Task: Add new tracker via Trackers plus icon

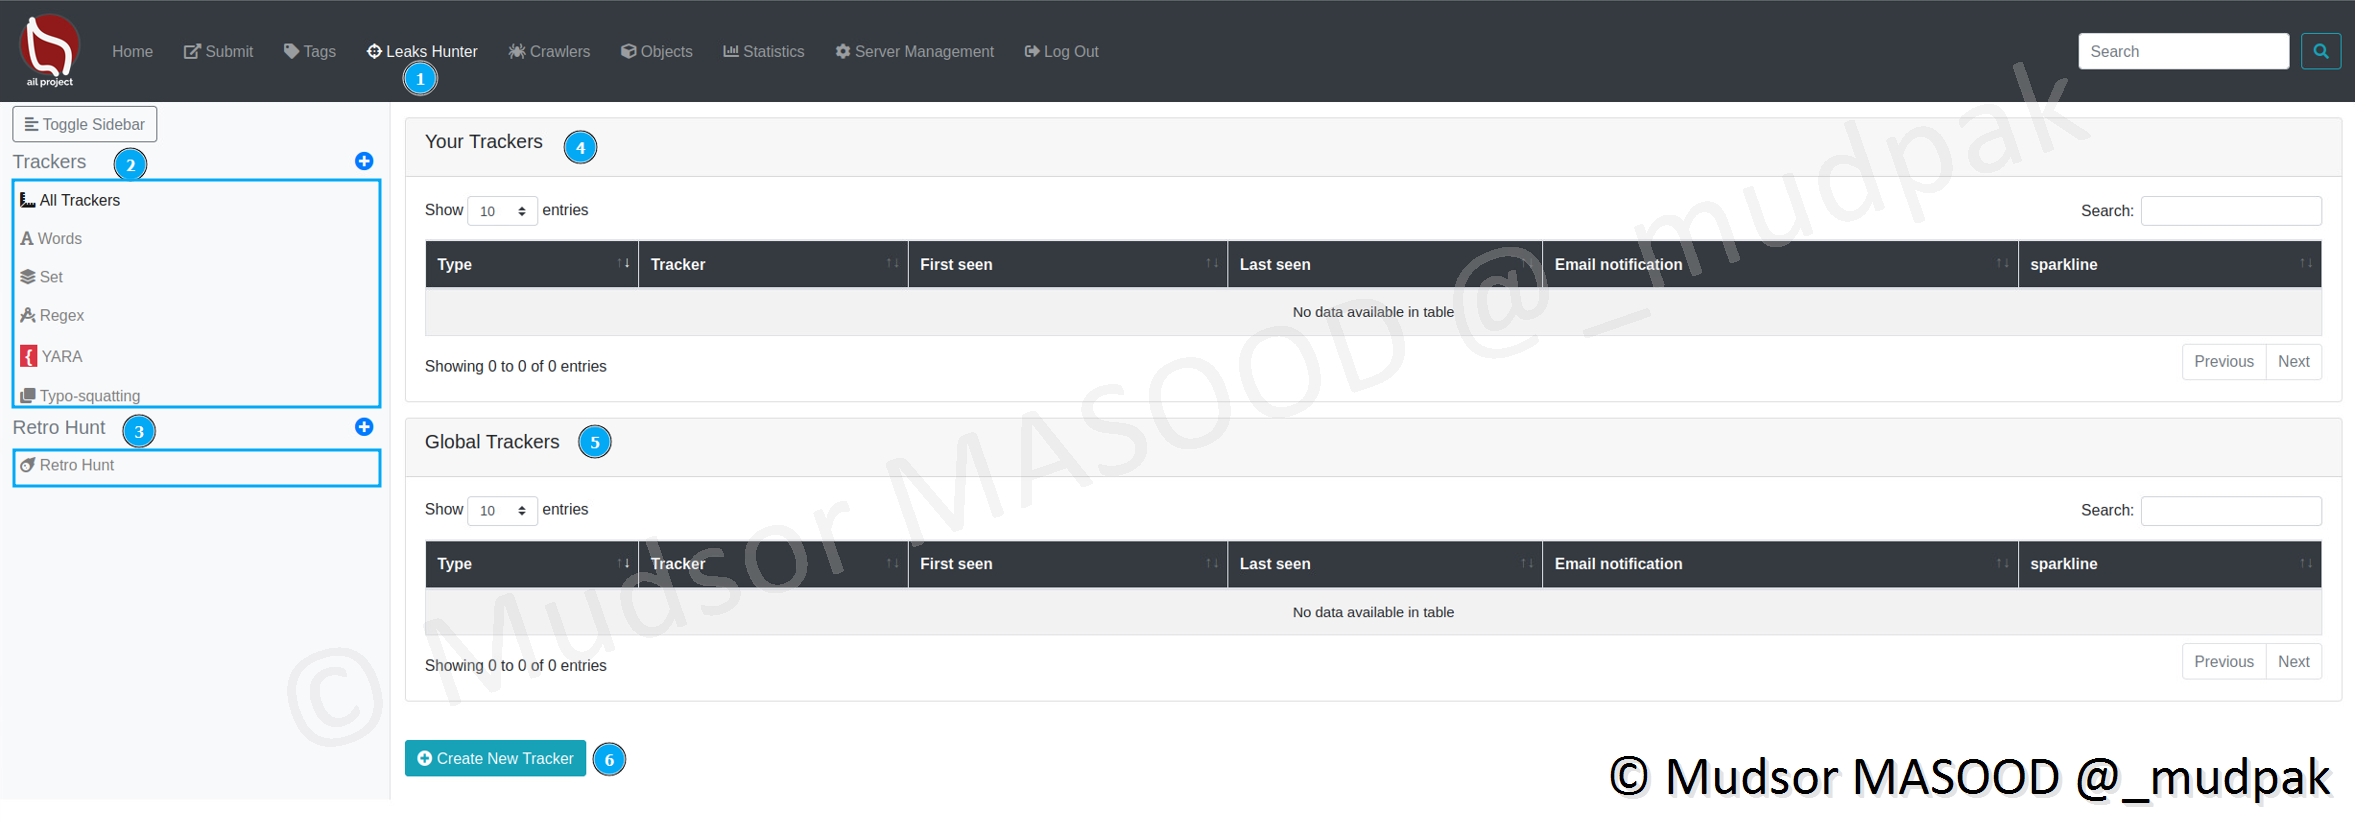Action: [364, 161]
